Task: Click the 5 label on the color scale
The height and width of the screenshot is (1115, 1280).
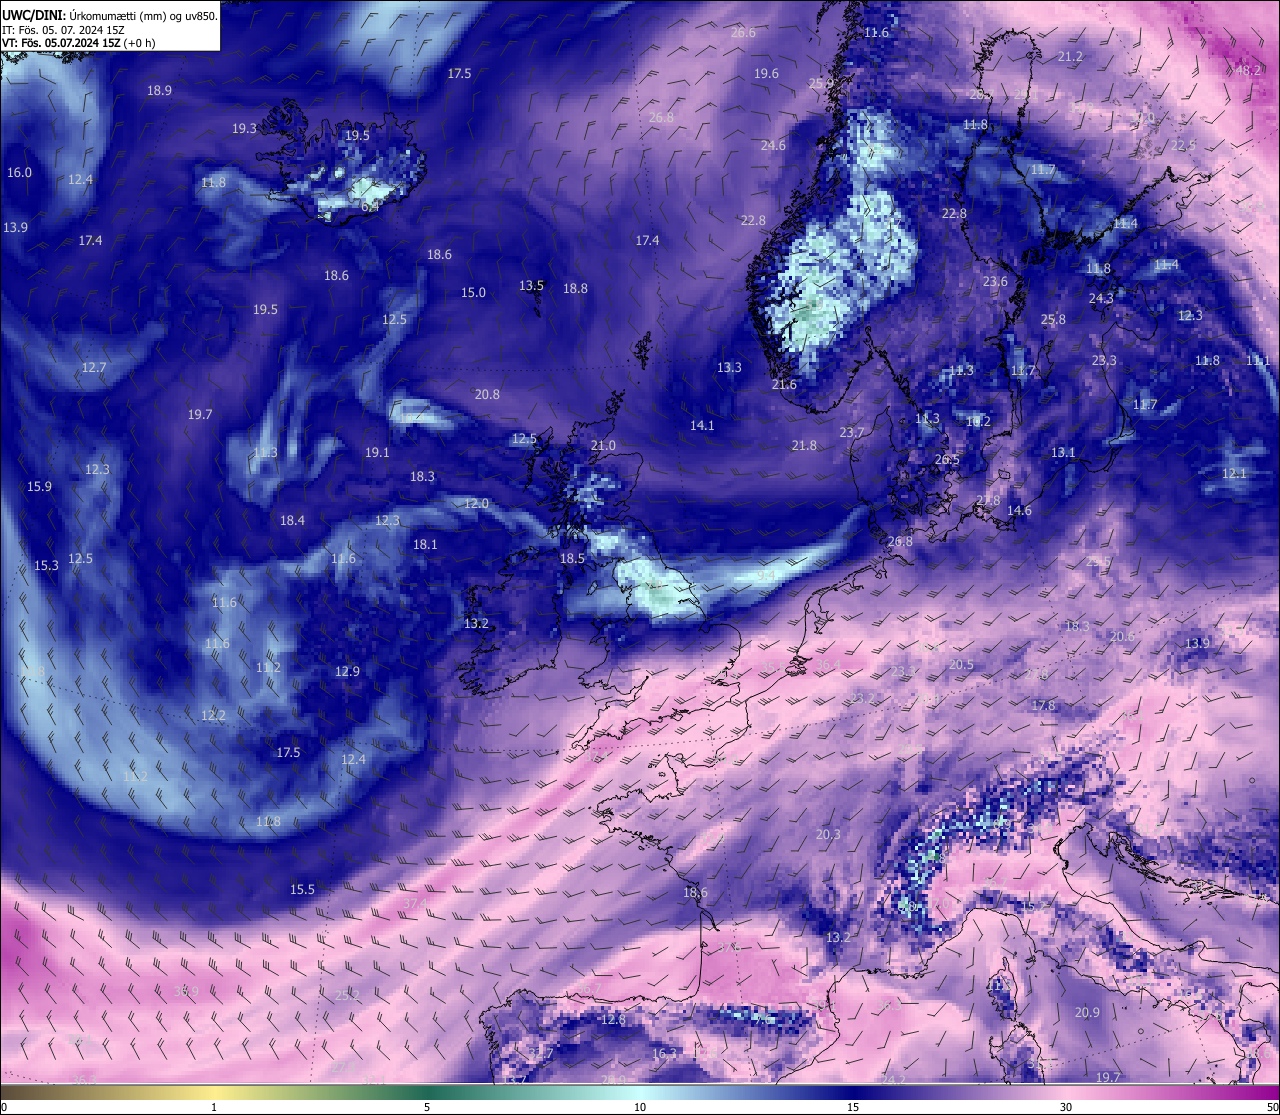Action: point(427,1107)
